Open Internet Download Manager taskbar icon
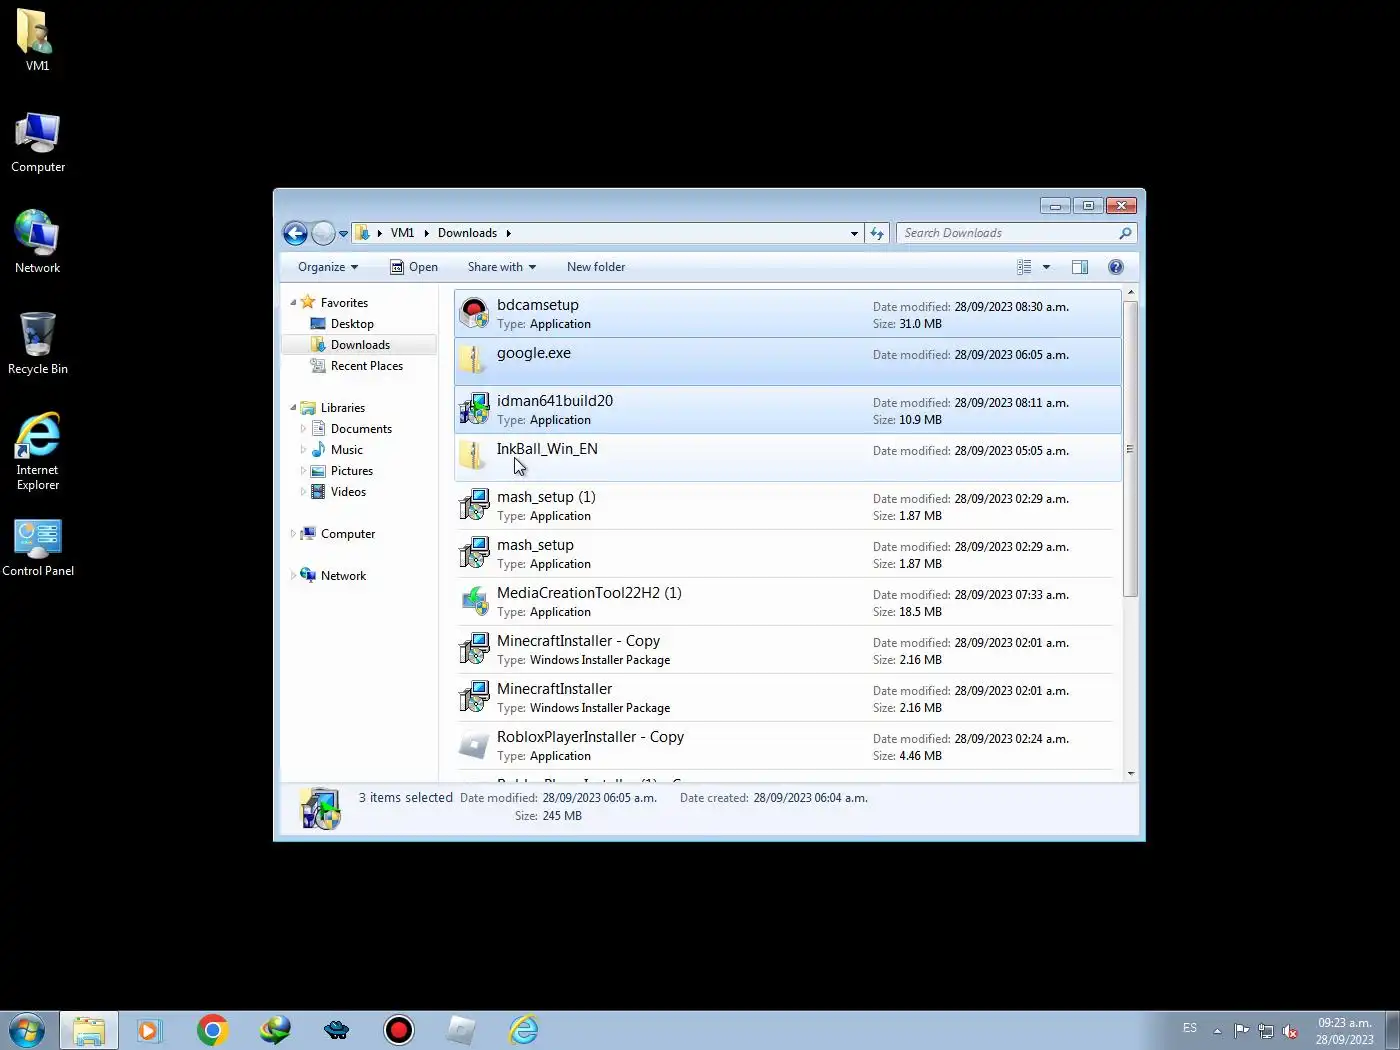 coord(275,1030)
